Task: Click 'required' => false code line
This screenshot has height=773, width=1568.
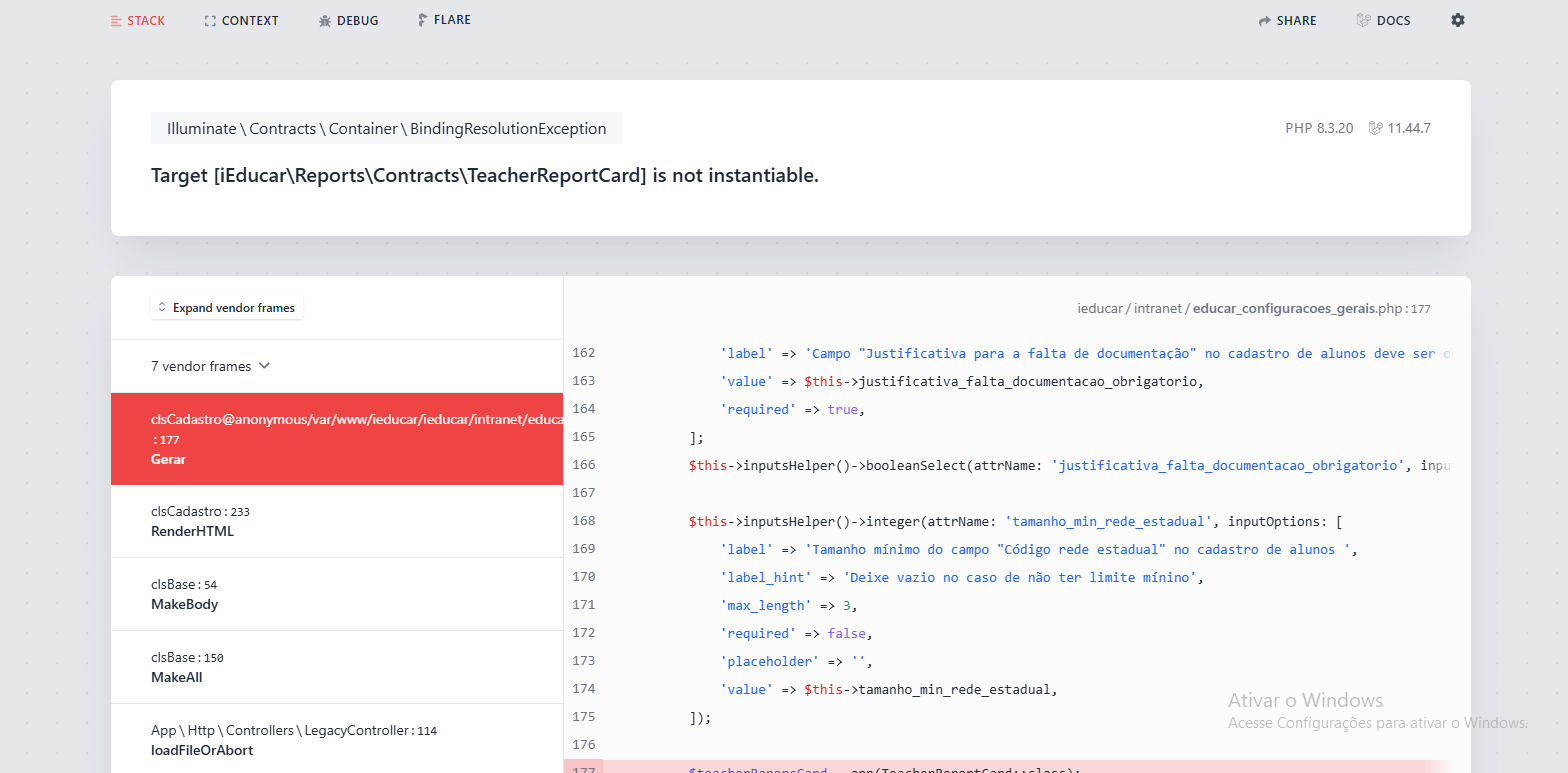Action: tap(796, 633)
